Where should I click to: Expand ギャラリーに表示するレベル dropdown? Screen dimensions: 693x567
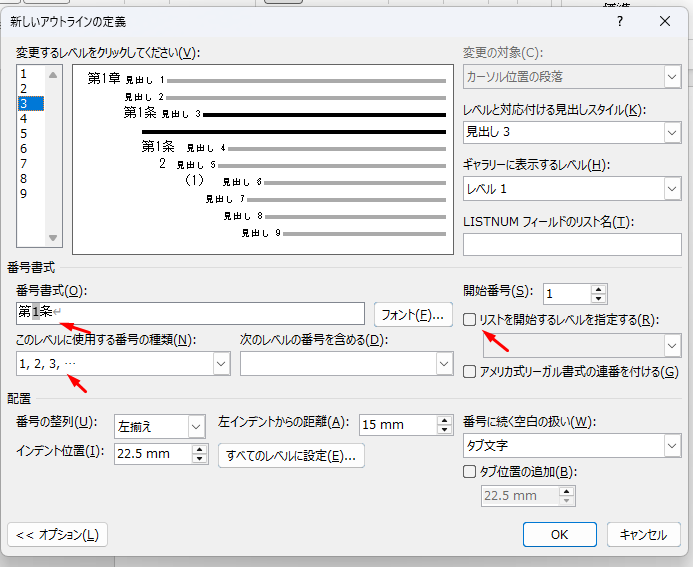tap(672, 188)
